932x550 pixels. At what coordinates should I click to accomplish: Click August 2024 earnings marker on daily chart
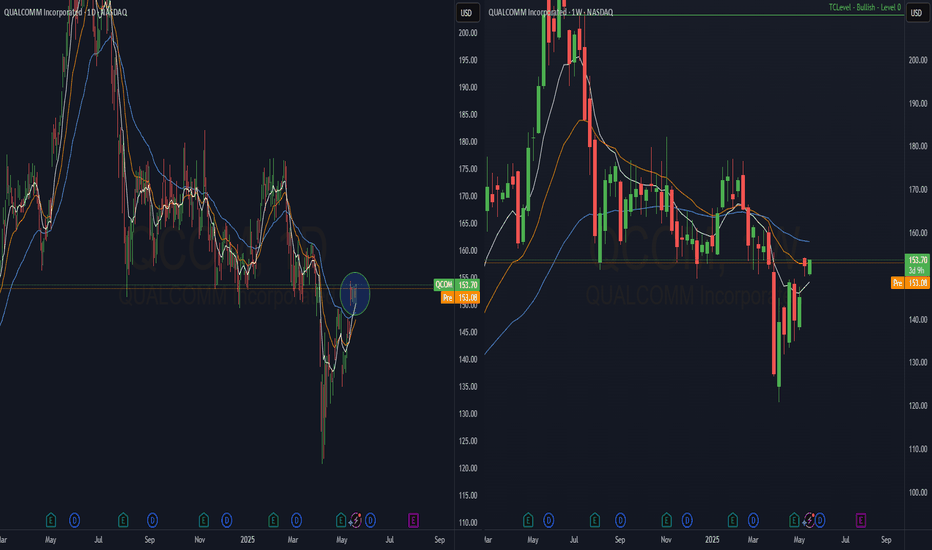pos(123,520)
